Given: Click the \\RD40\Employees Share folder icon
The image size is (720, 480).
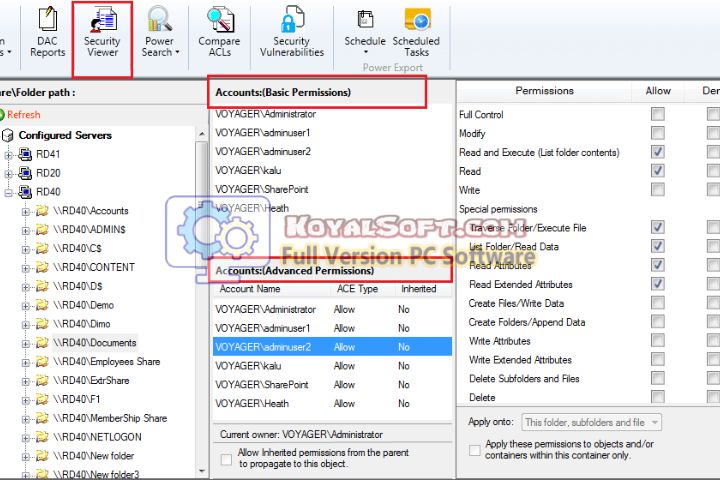Looking at the screenshot, I should tap(42, 361).
